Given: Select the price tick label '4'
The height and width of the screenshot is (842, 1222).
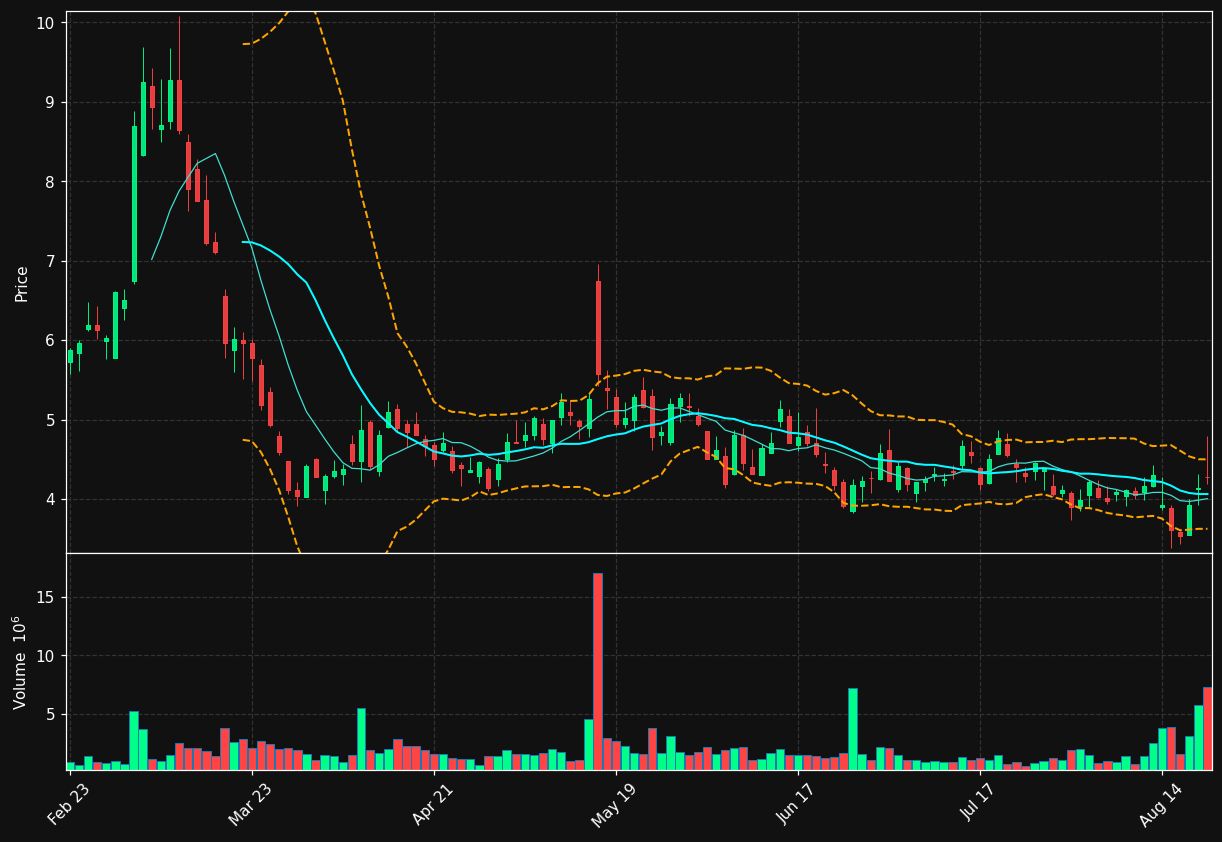Looking at the screenshot, I should (x=52, y=500).
